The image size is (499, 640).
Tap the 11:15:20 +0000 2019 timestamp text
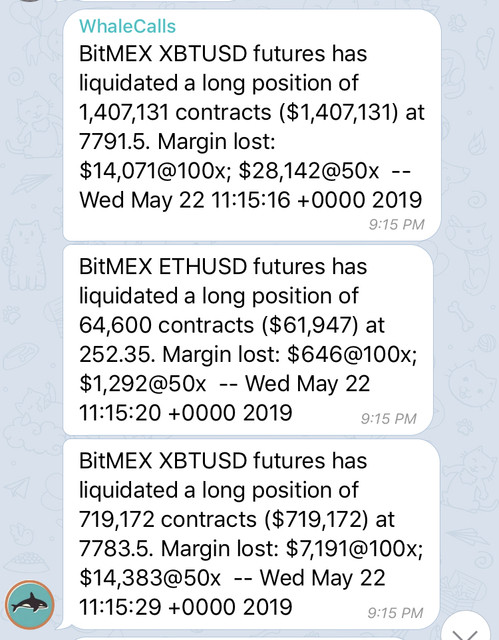coord(186,413)
